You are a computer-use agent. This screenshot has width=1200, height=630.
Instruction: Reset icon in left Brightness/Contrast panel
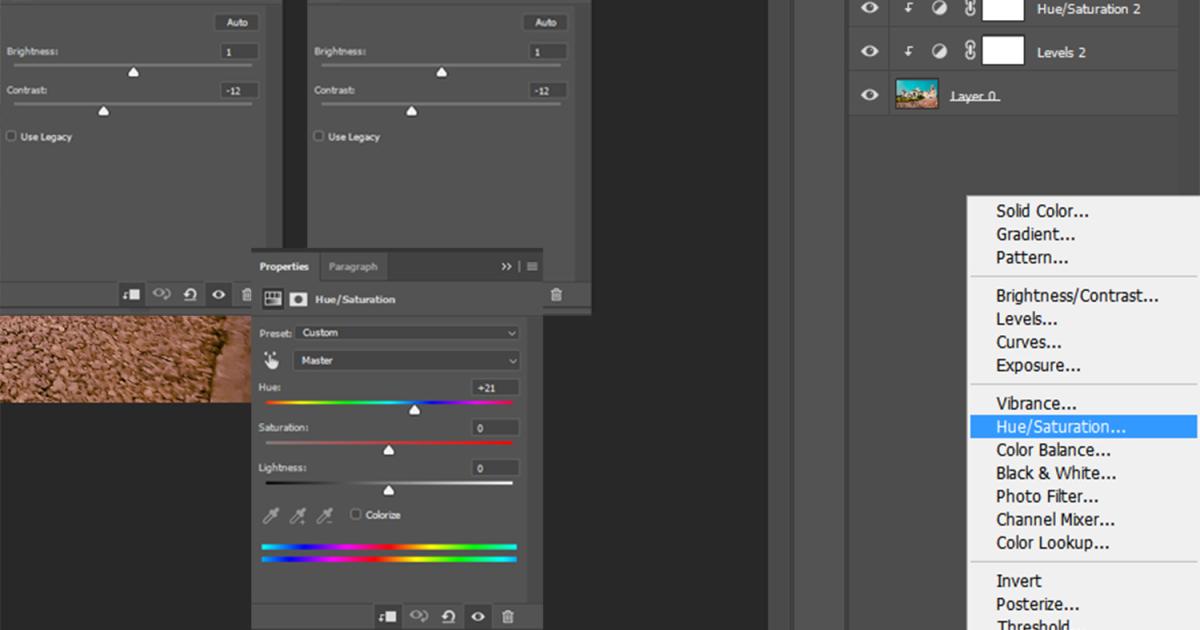[x=190, y=295]
